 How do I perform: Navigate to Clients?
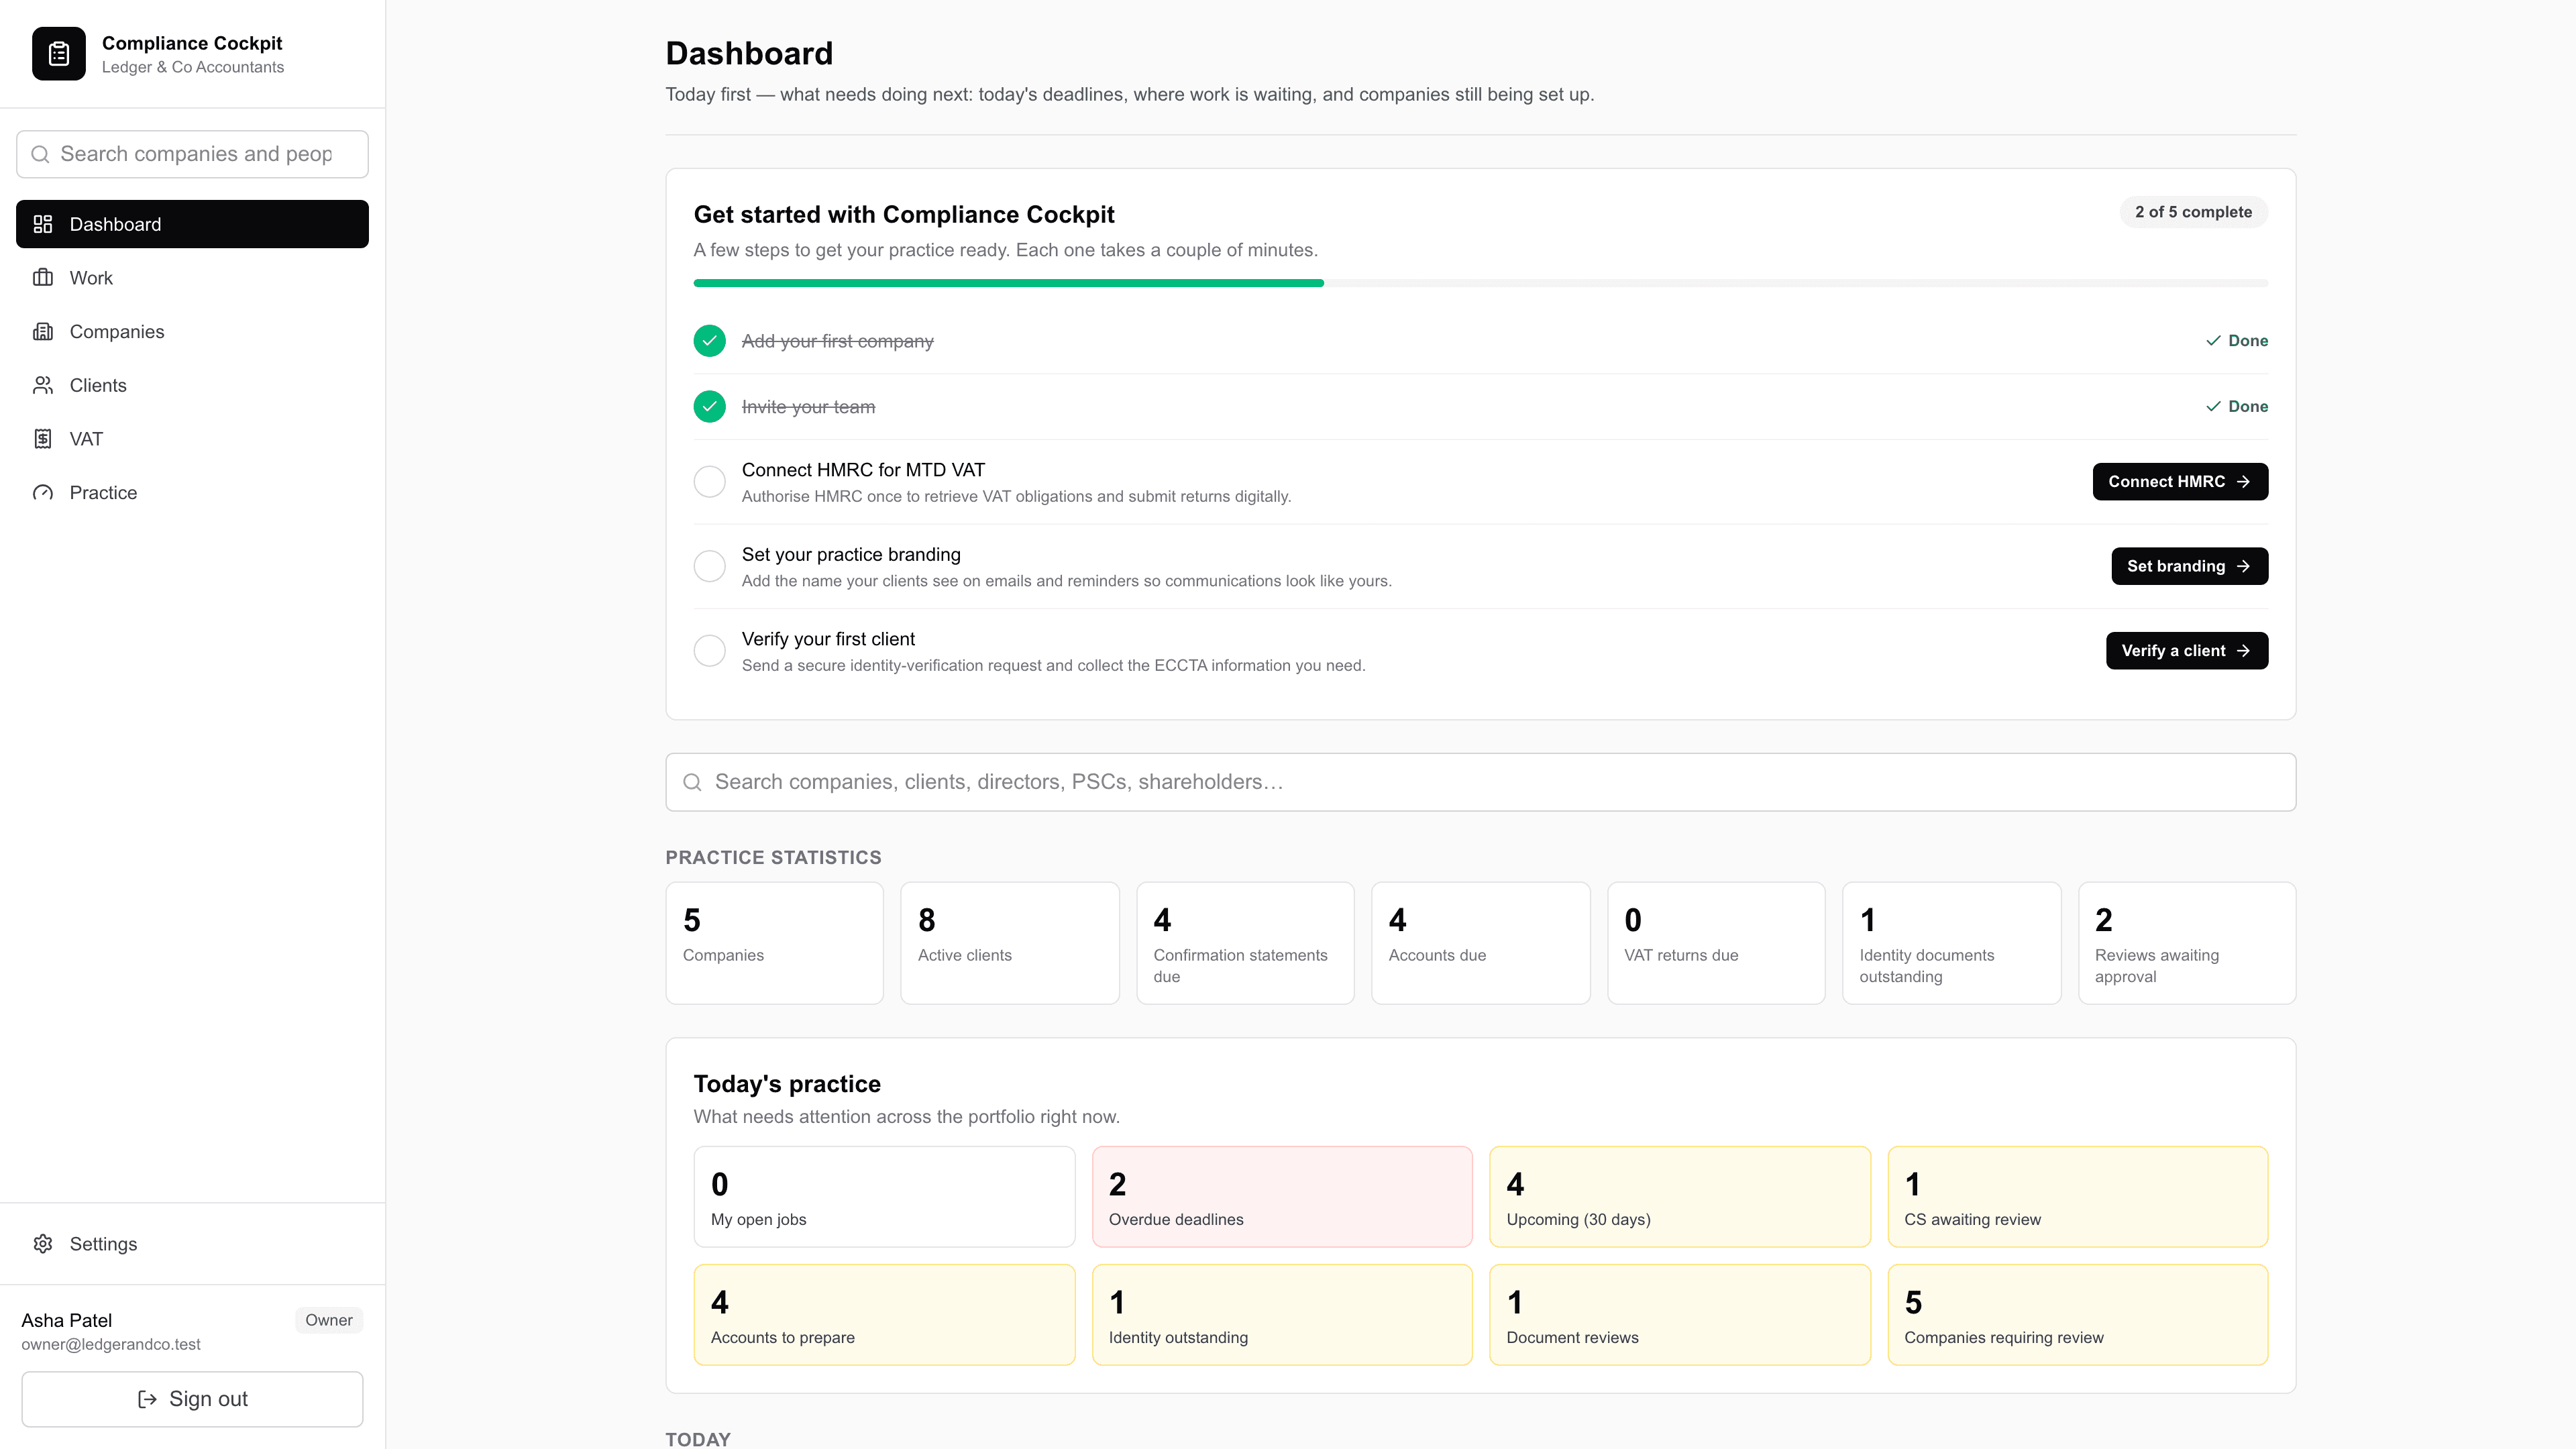(x=192, y=385)
